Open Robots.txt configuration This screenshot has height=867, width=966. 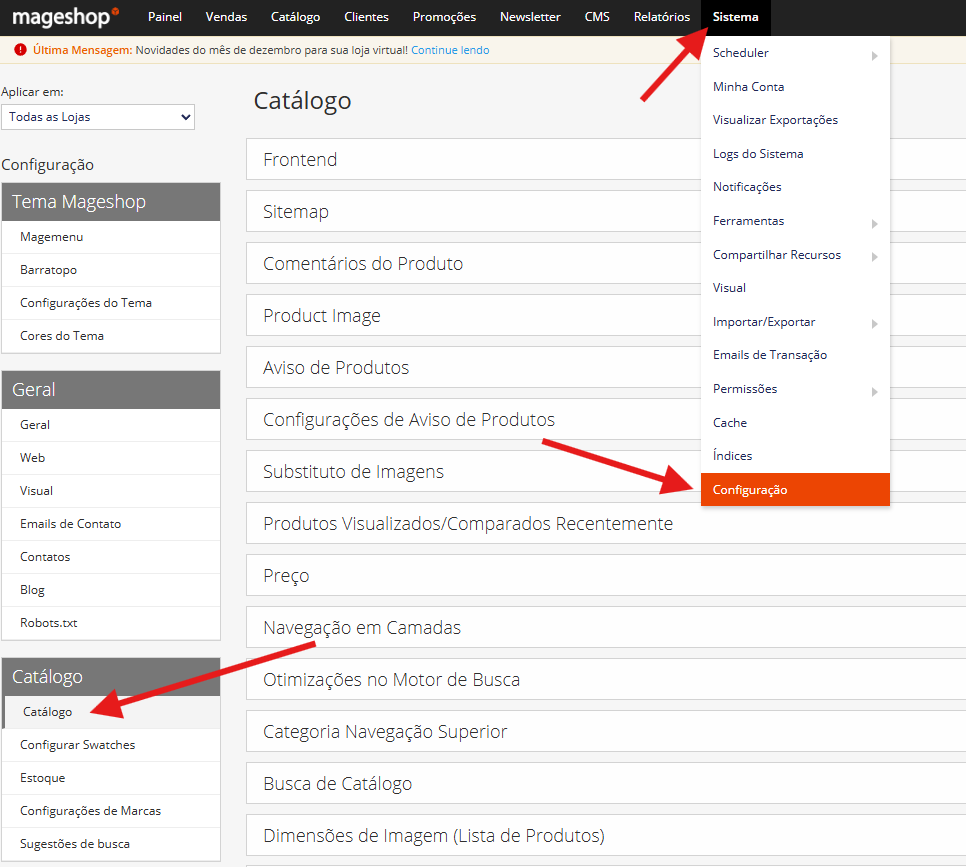point(48,623)
